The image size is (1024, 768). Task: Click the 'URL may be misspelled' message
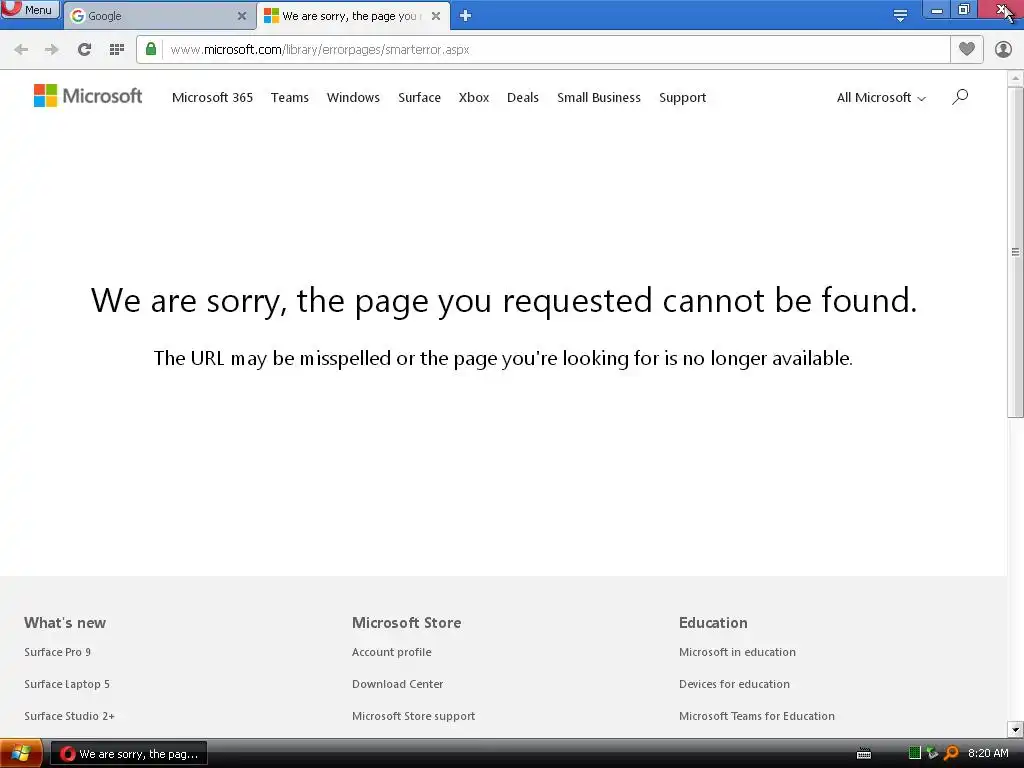[x=503, y=359]
